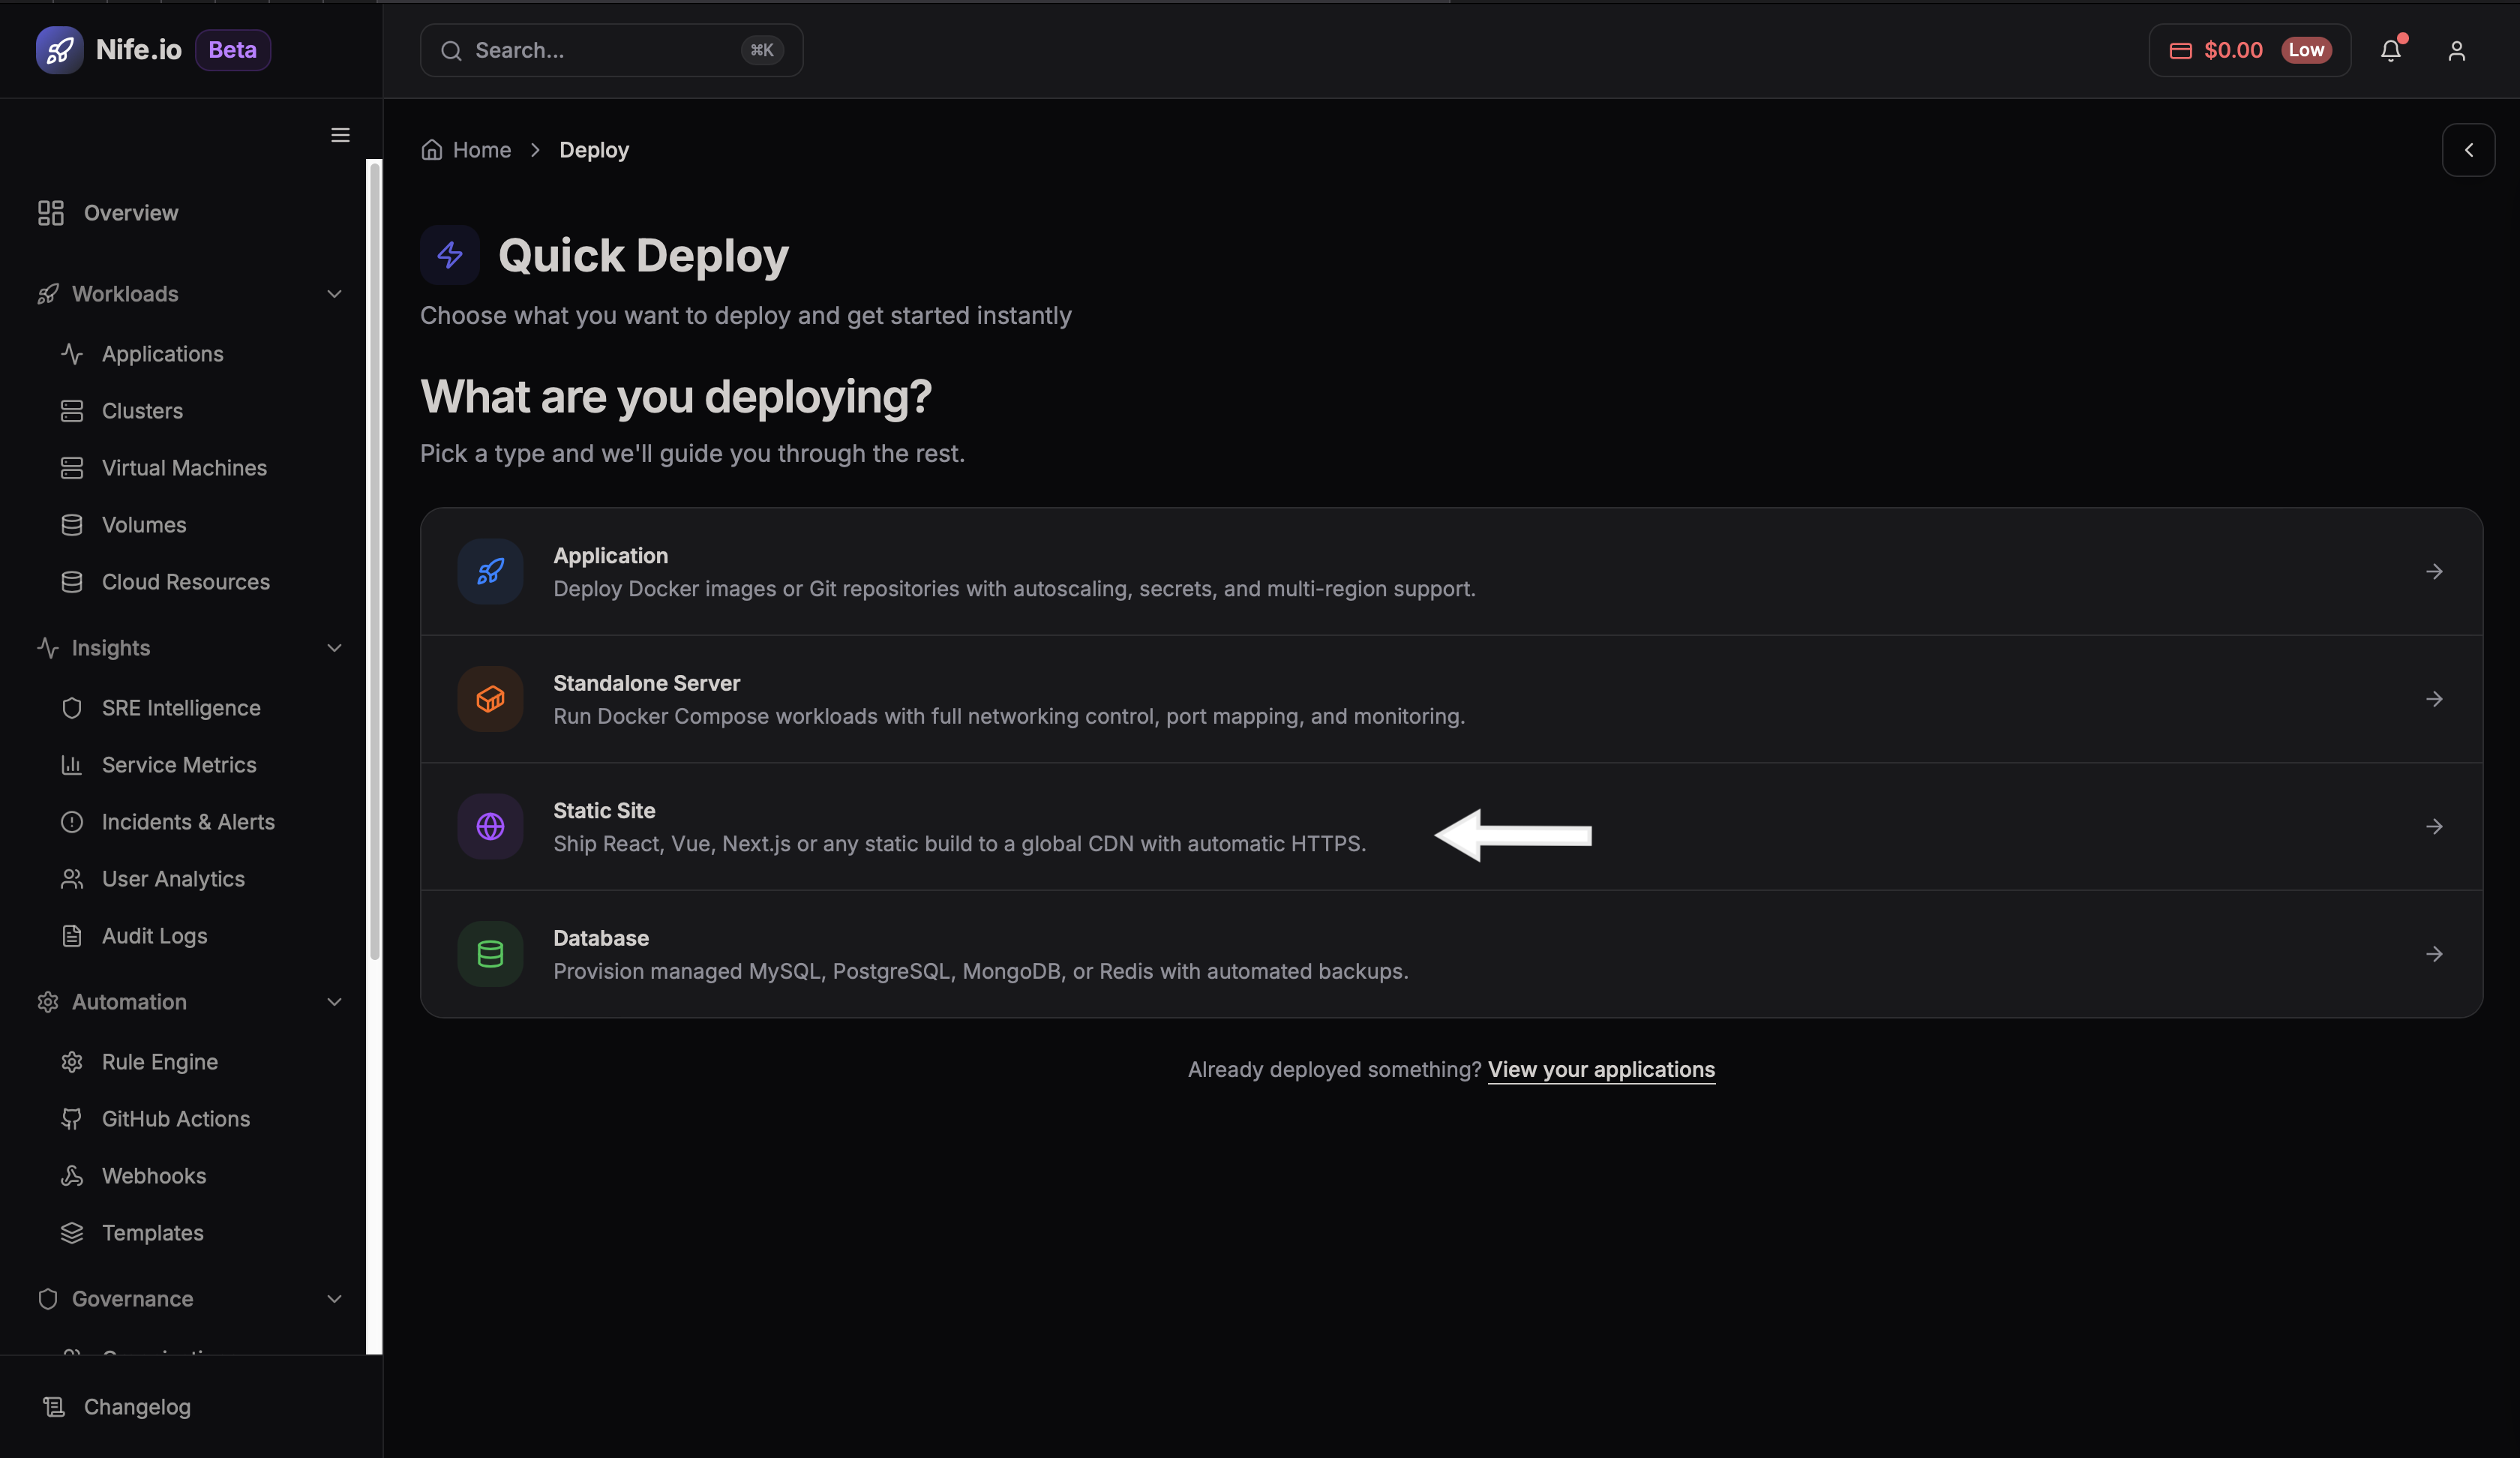Select the Application rocket icon
This screenshot has width=2520, height=1458.
(x=490, y=571)
